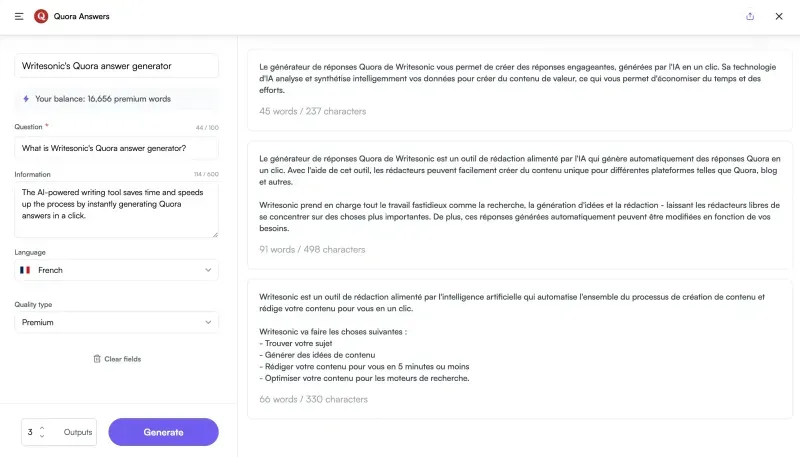The width and height of the screenshot is (800, 457).
Task: Focus the Question input field
Action: point(116,148)
